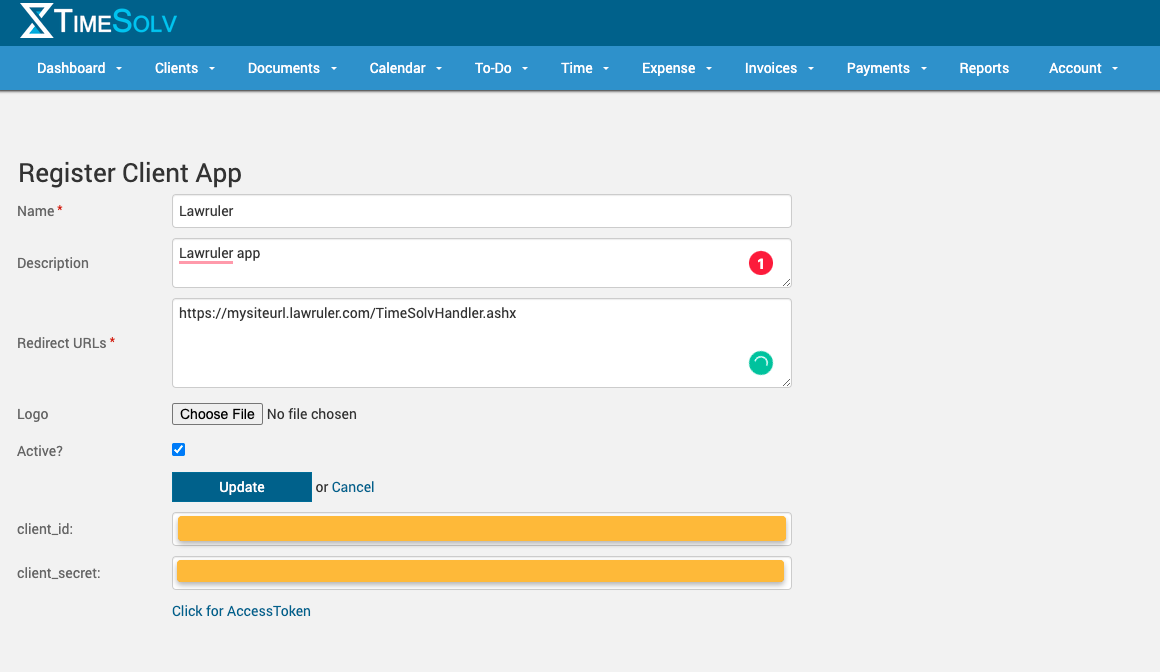Click the Choose File button for Logo
This screenshot has width=1160, height=672.
(x=218, y=414)
